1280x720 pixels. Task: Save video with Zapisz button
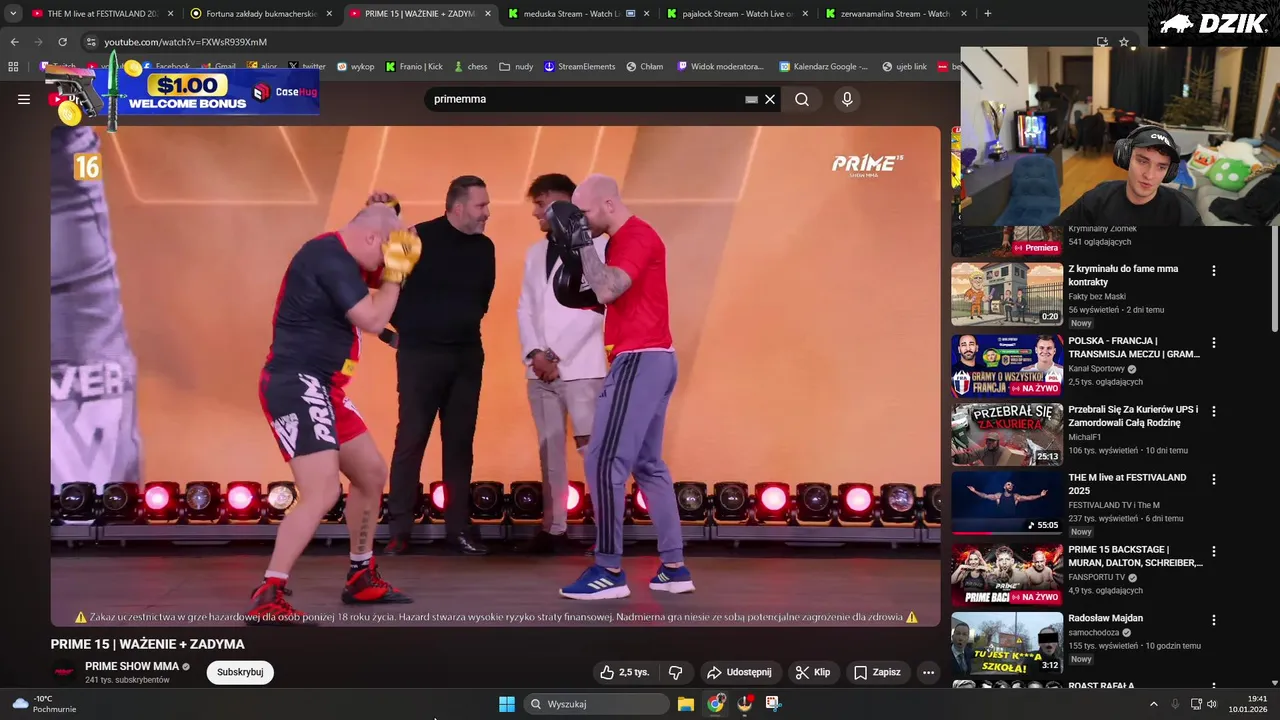coord(877,672)
